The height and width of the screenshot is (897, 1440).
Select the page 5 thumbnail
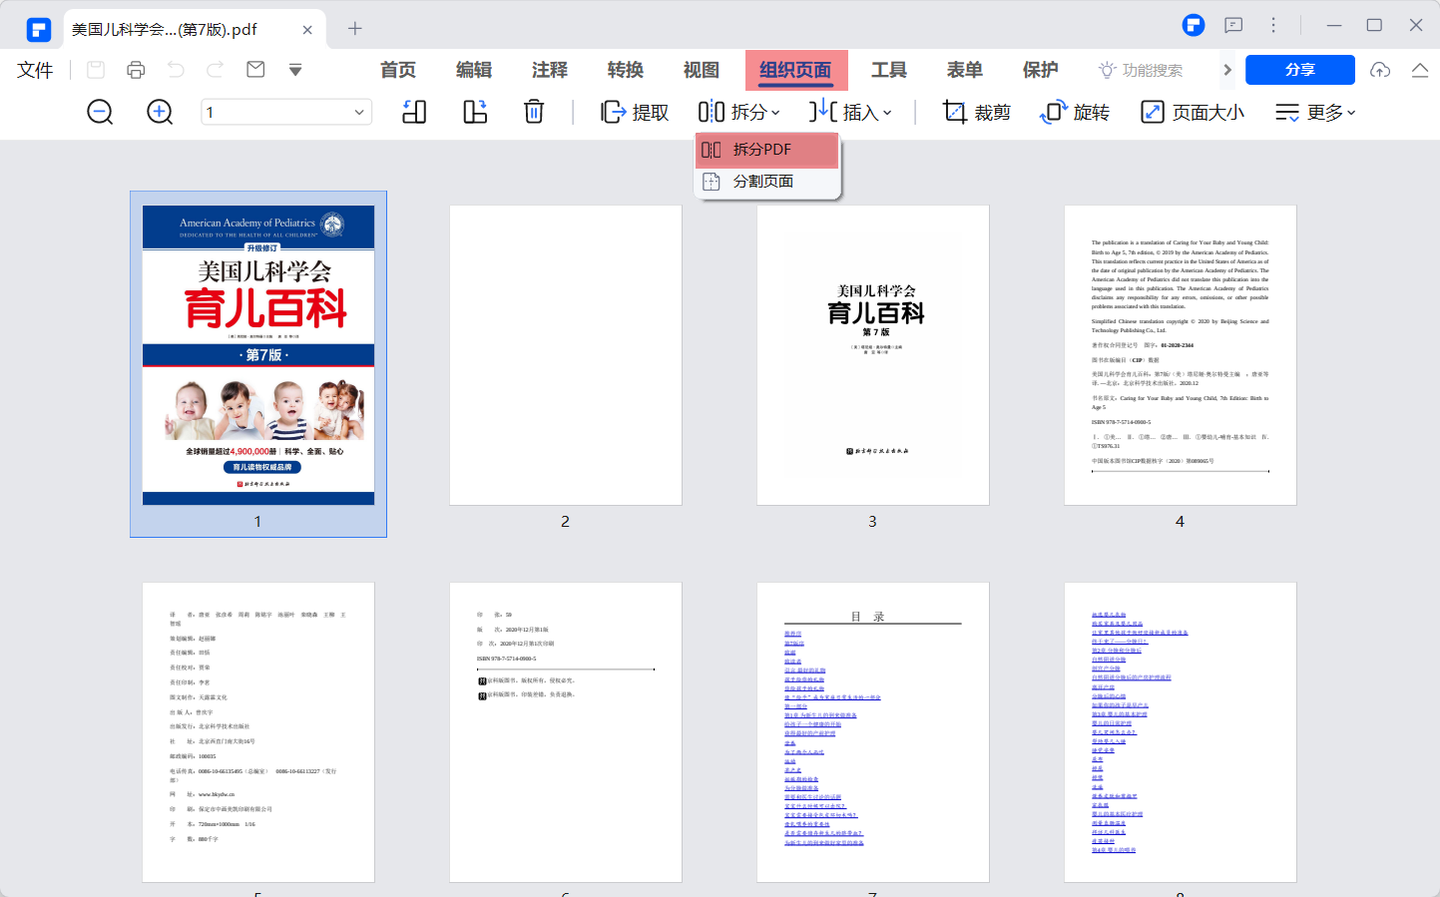tap(258, 732)
